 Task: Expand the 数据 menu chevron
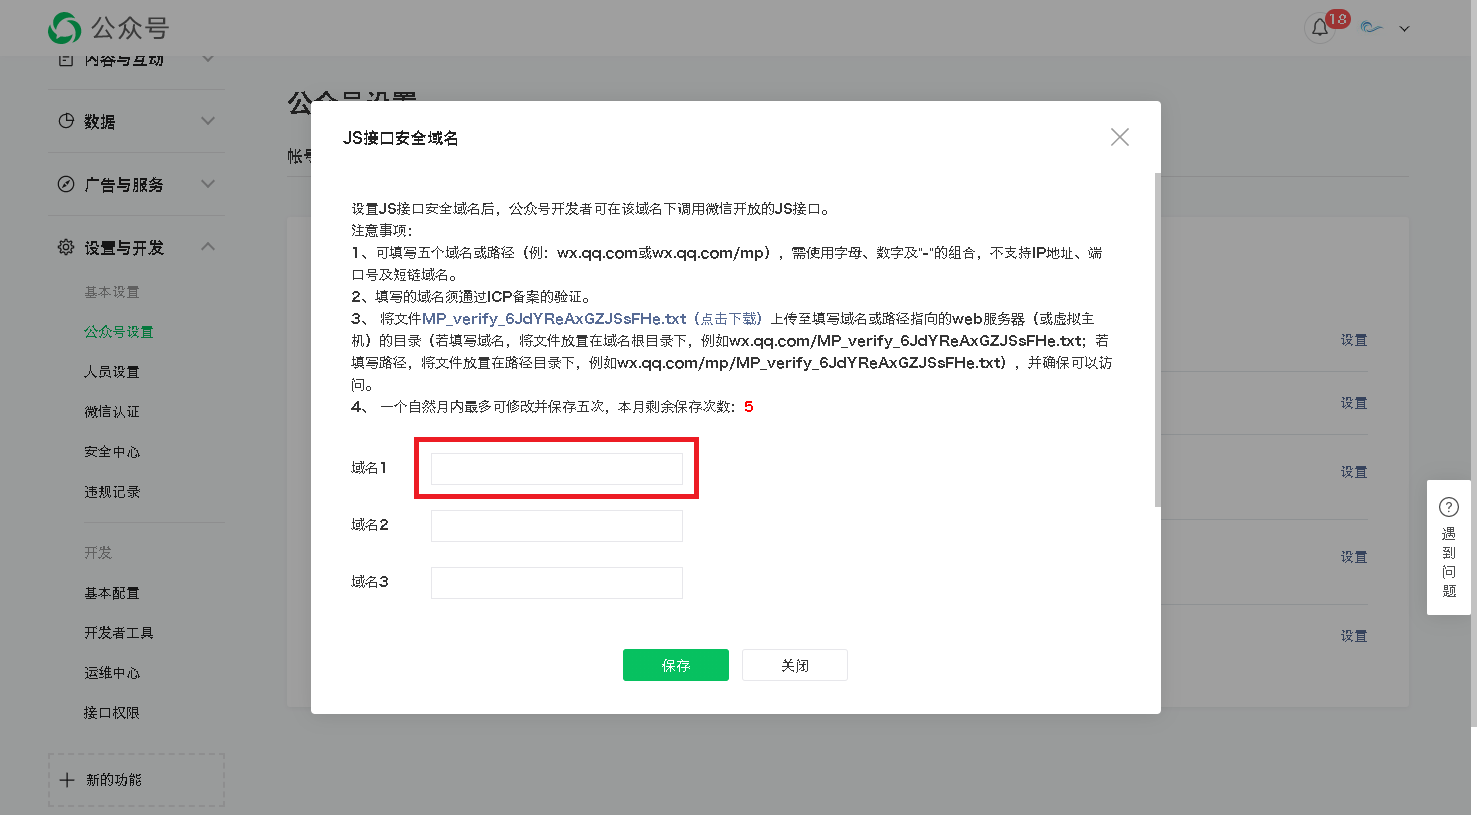click(208, 121)
